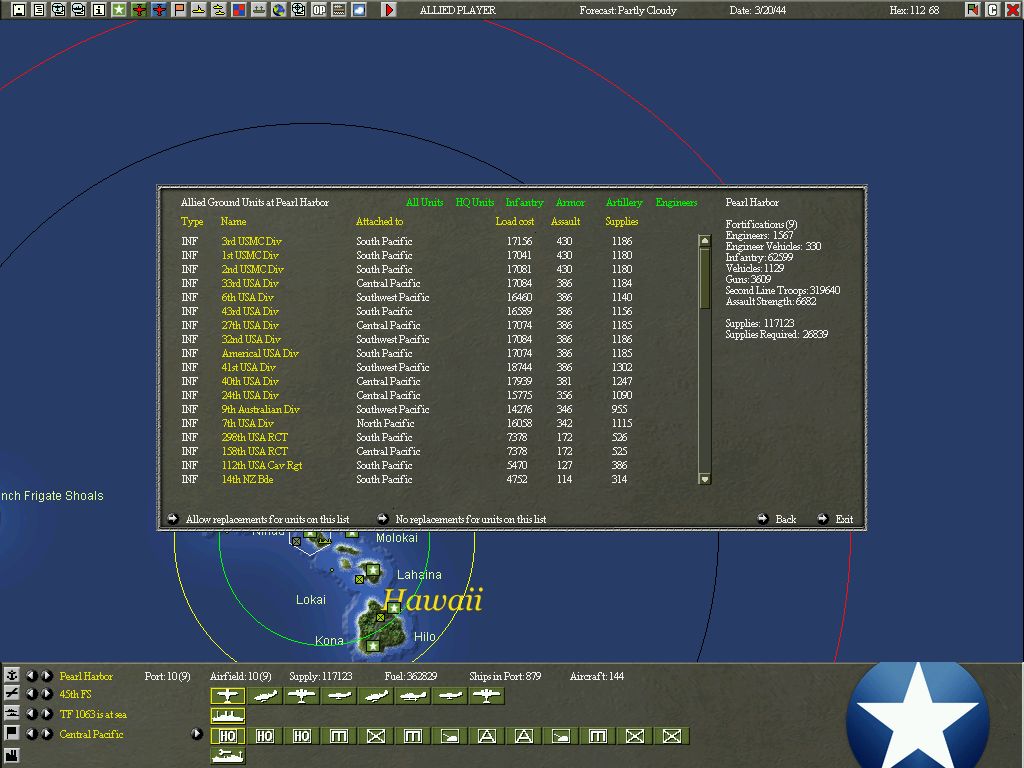Click the orange flag toolbar icon
1024x768 pixels.
[179, 10]
